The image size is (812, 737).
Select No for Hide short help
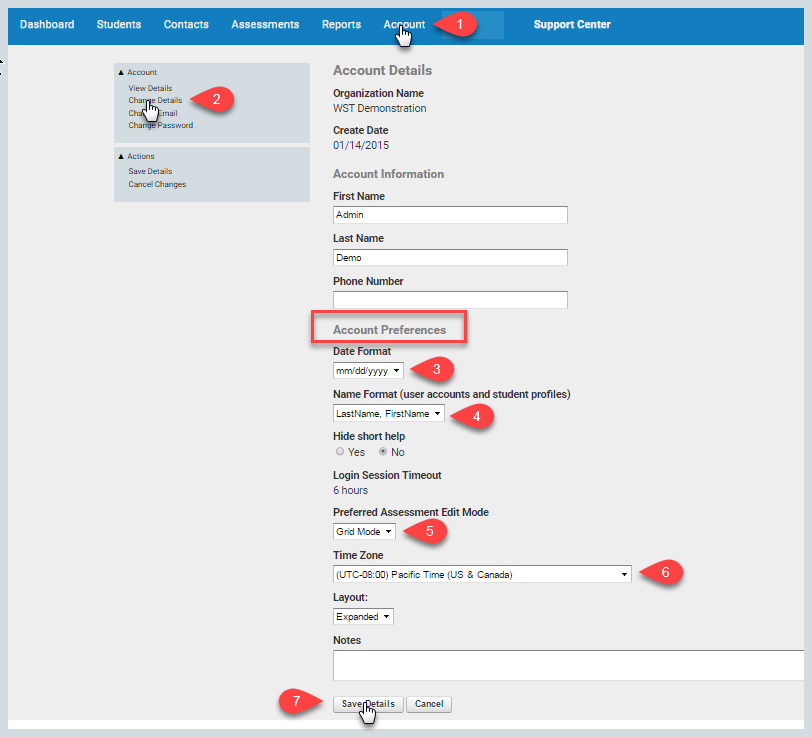(x=383, y=452)
